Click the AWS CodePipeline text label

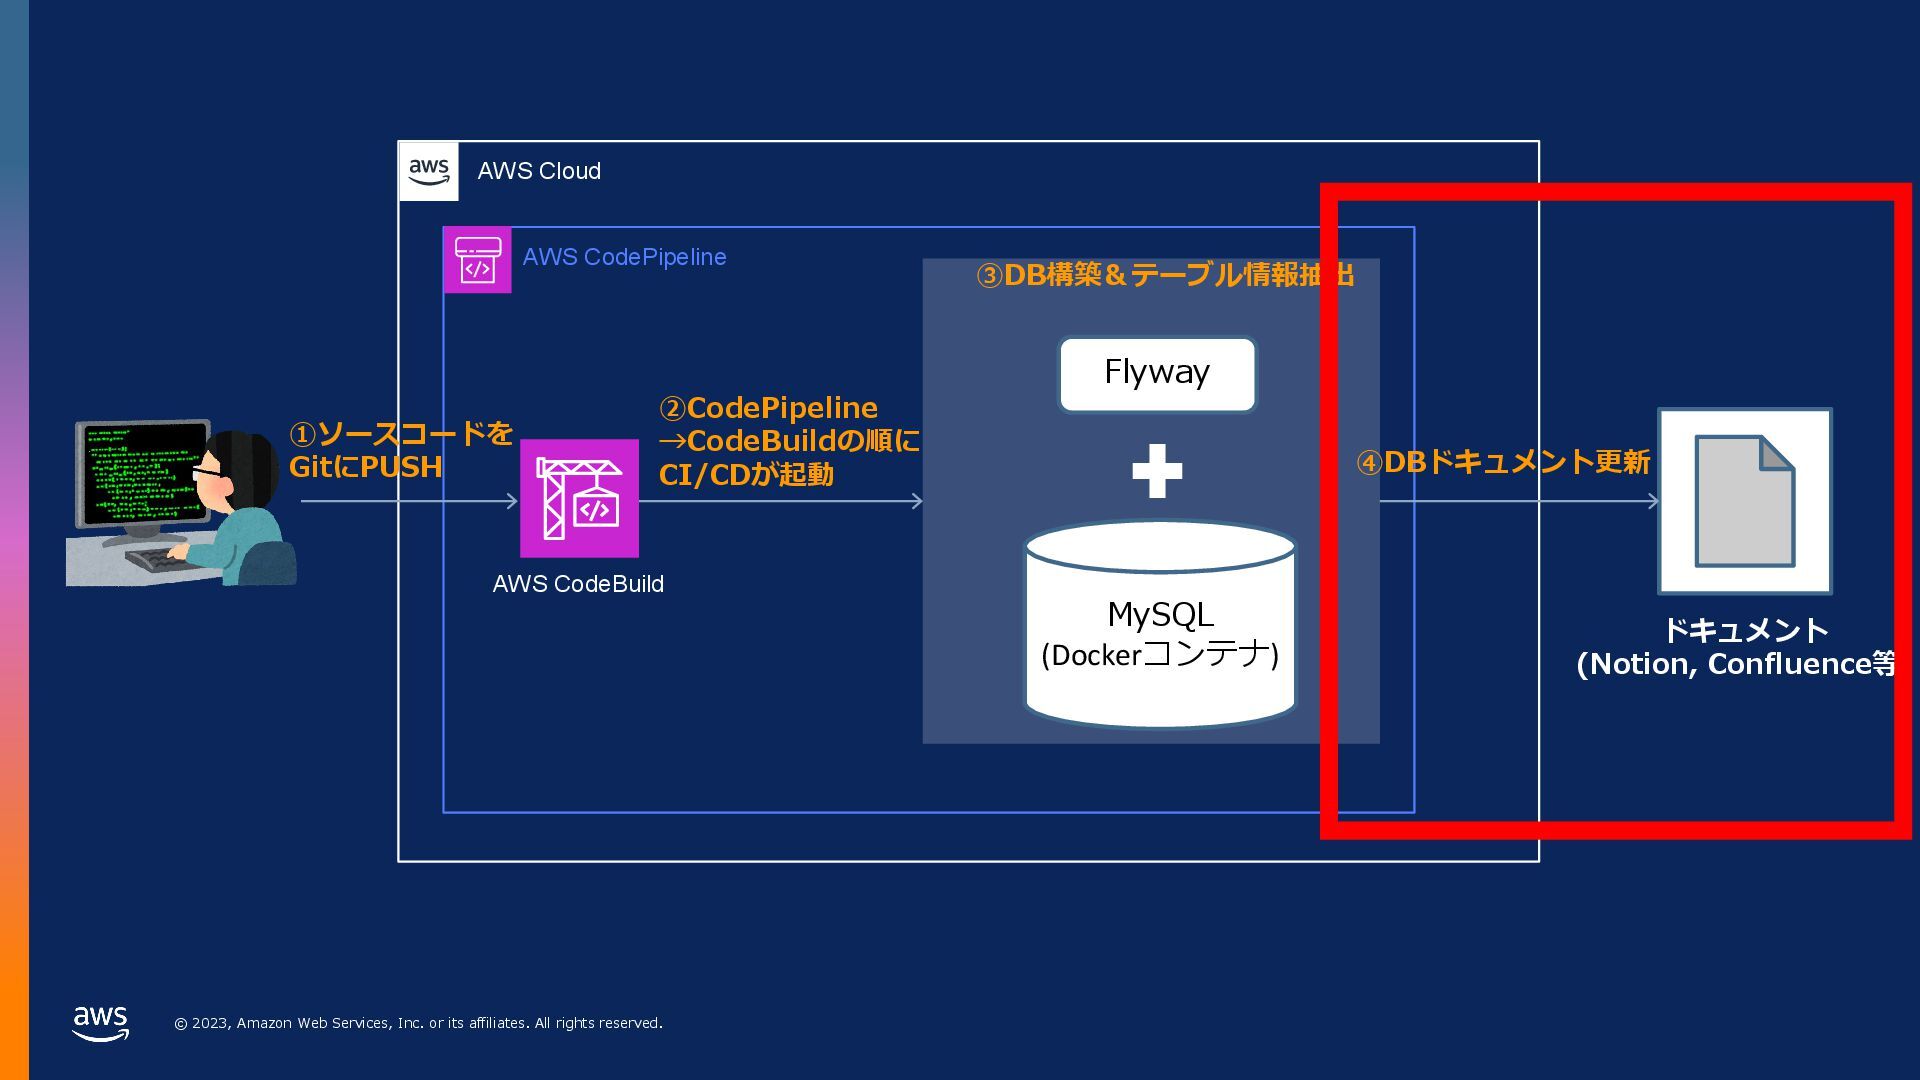[x=624, y=257]
